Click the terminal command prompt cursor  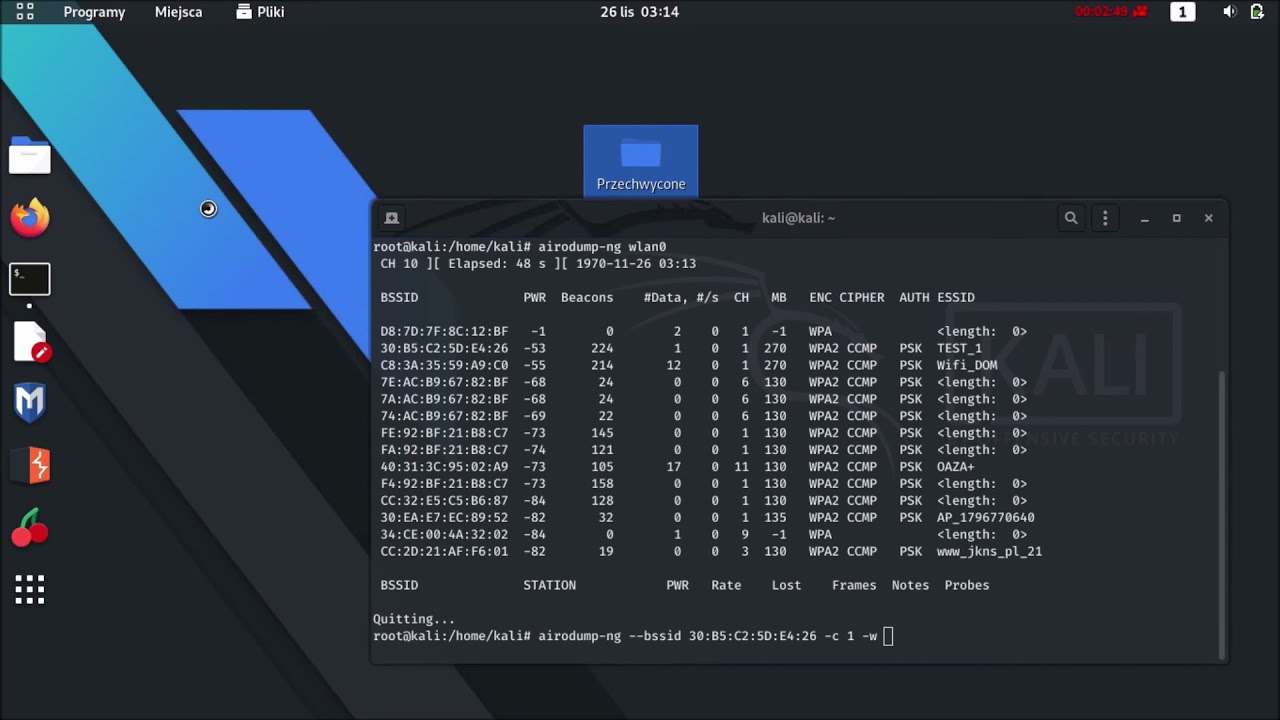pos(889,636)
